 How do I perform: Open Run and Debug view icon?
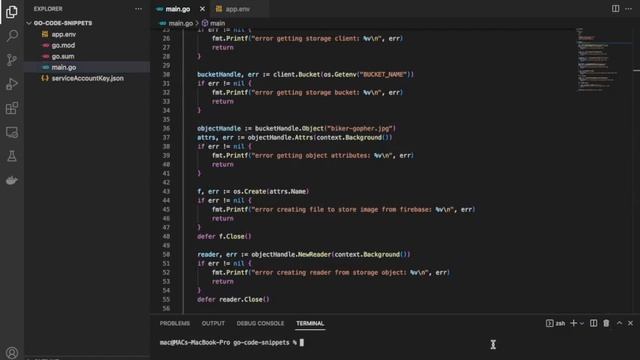12,84
